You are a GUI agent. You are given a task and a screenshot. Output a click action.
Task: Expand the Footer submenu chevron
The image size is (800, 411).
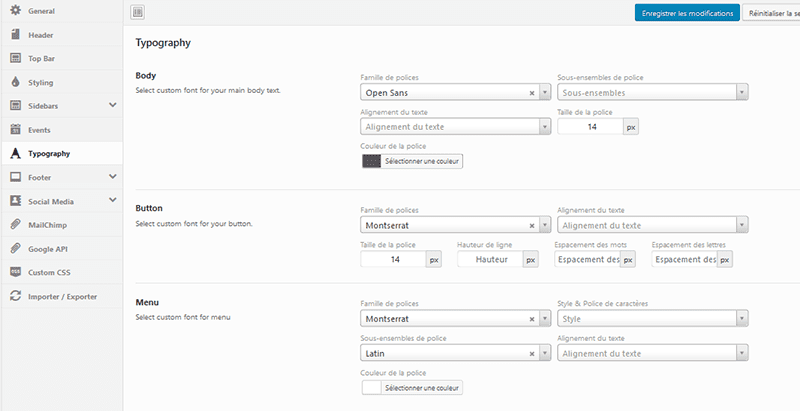point(113,176)
